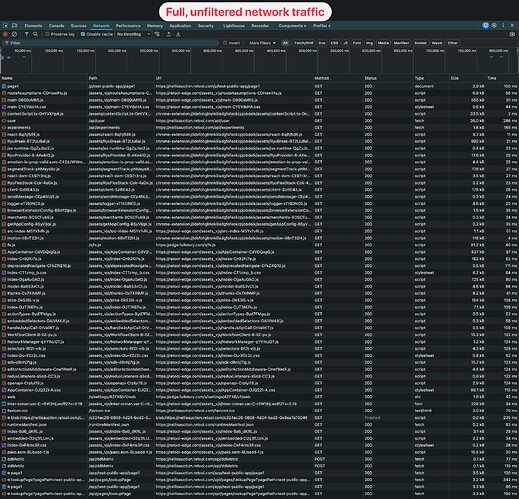Expand the More filters dropdown
This screenshot has width=519, height=499.
pos(262,43)
